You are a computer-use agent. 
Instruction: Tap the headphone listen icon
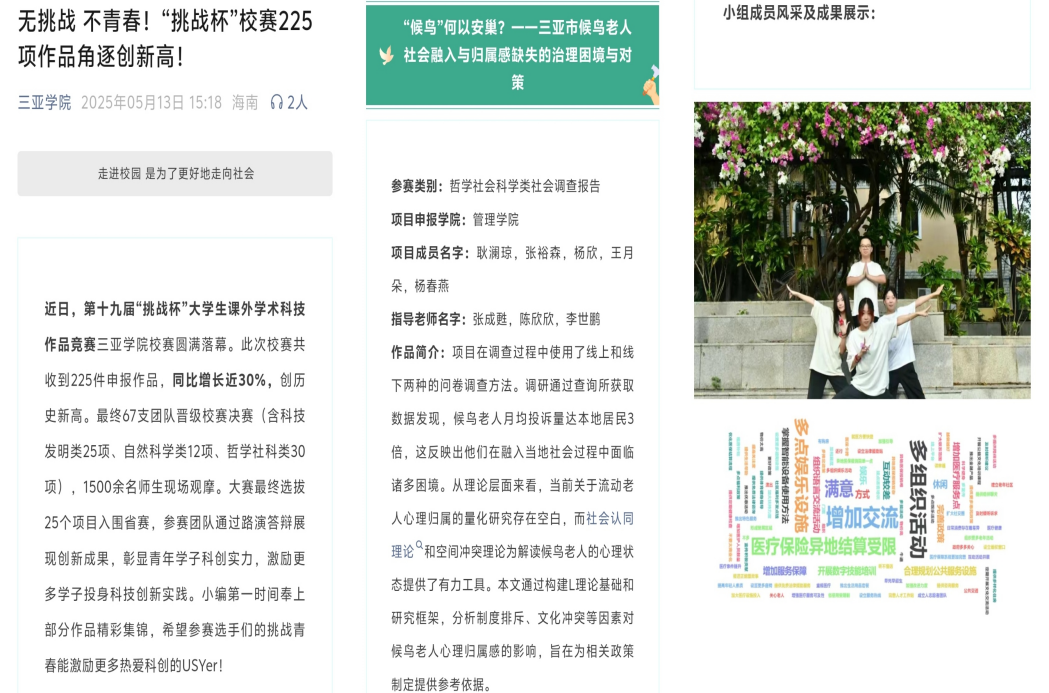[276, 102]
